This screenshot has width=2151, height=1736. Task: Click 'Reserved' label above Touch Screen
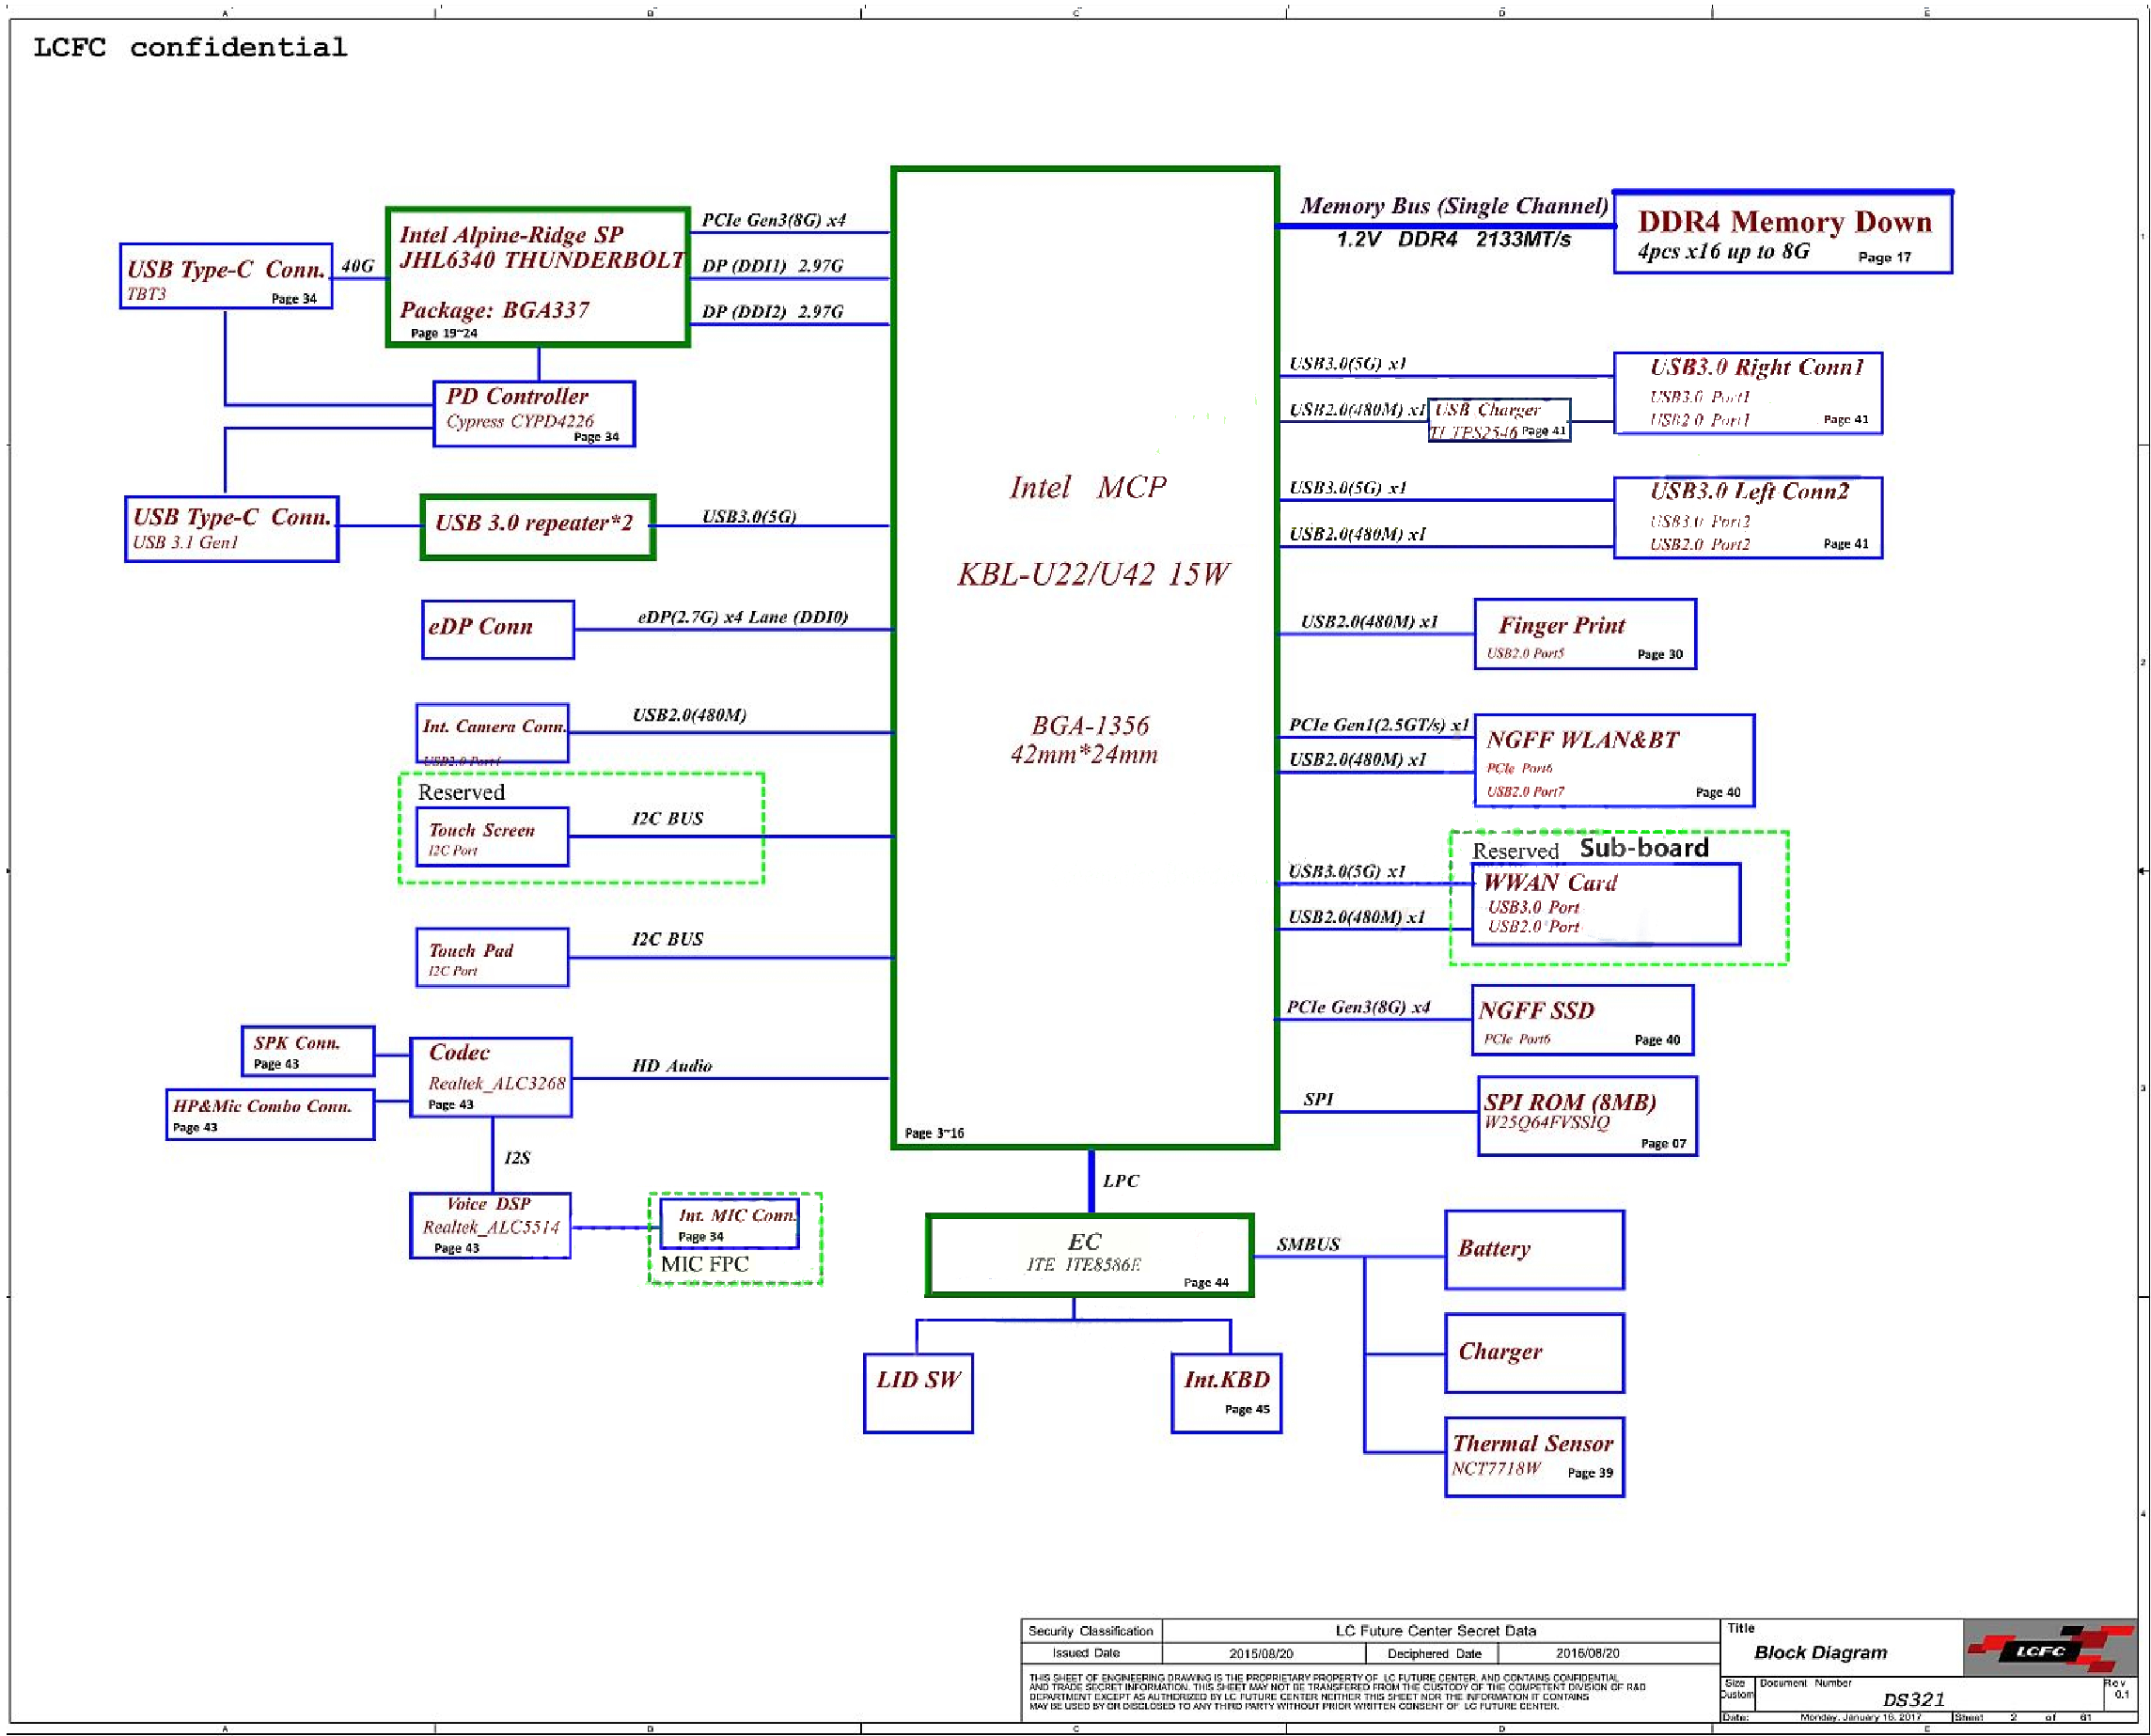(461, 791)
